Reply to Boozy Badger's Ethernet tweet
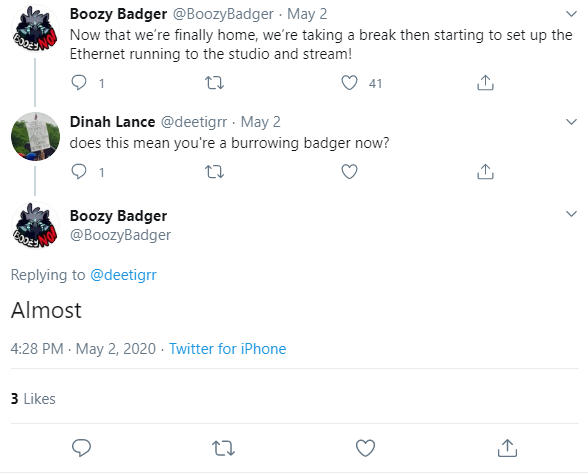Screen dimensions: 588x473 pos(79,83)
